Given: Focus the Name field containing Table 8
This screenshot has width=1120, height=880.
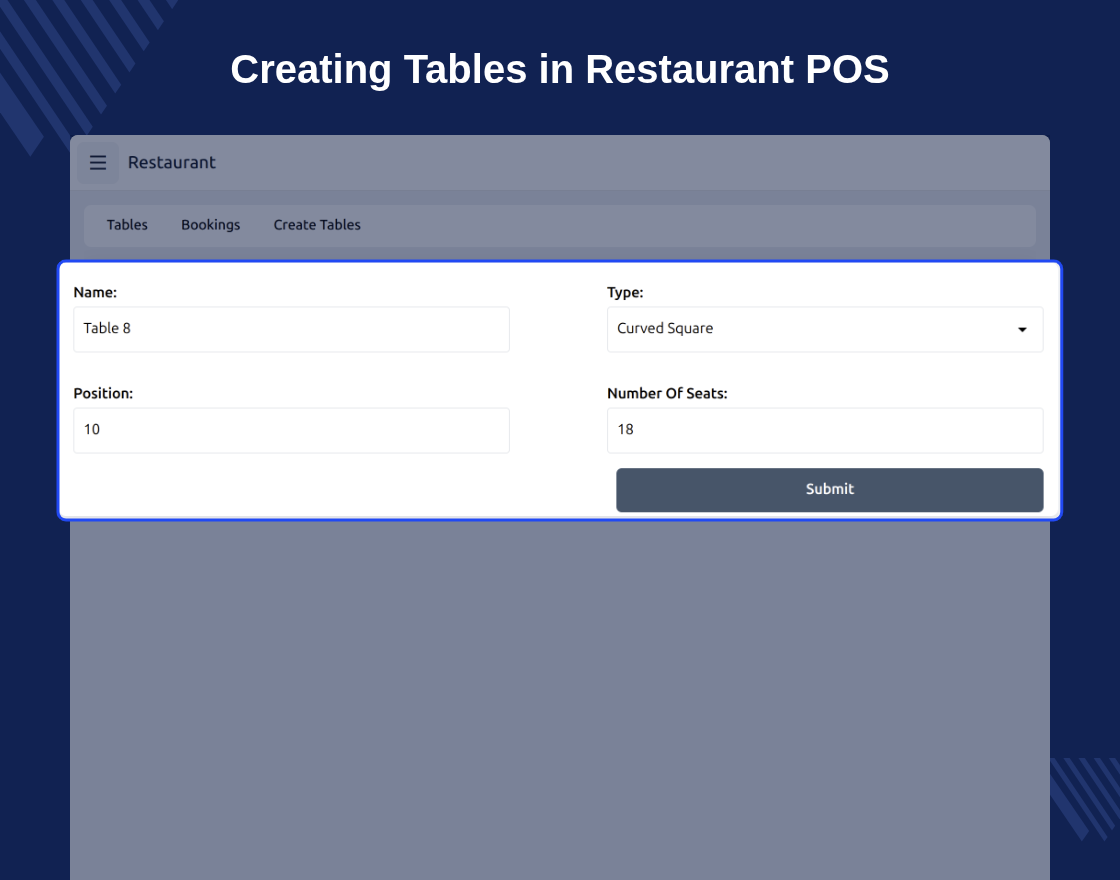Looking at the screenshot, I should click(x=291, y=329).
